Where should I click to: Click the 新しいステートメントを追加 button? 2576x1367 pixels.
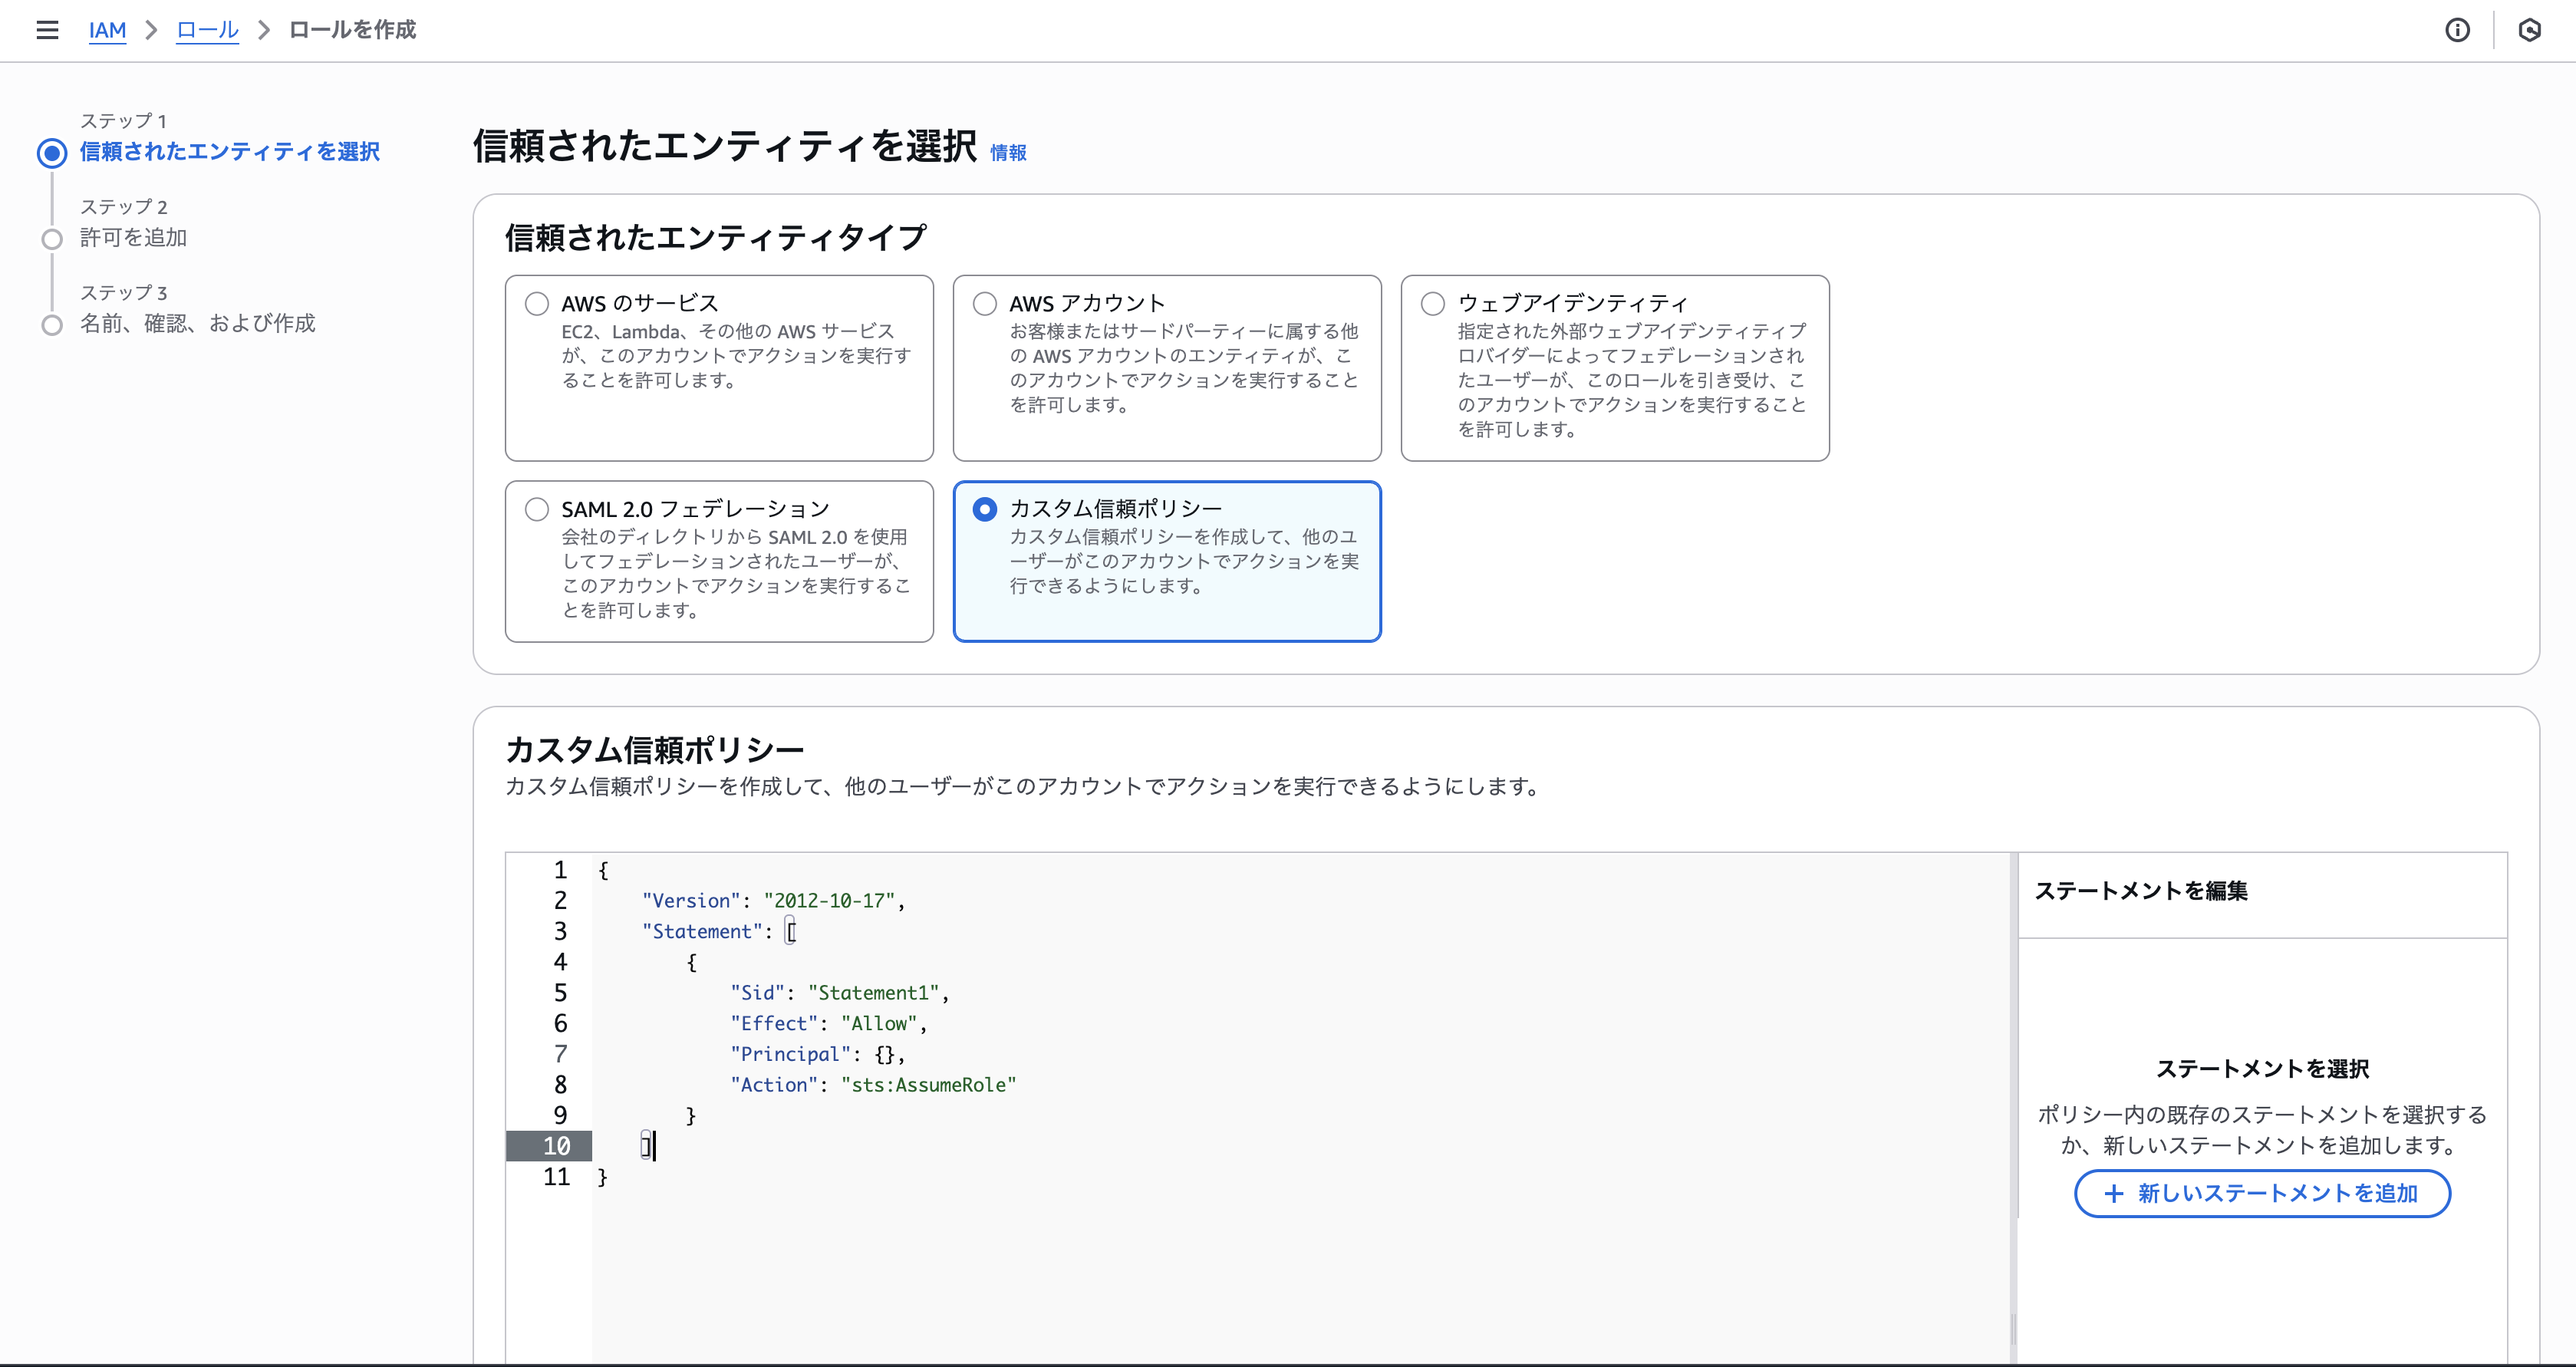pyautogui.click(x=2262, y=1193)
